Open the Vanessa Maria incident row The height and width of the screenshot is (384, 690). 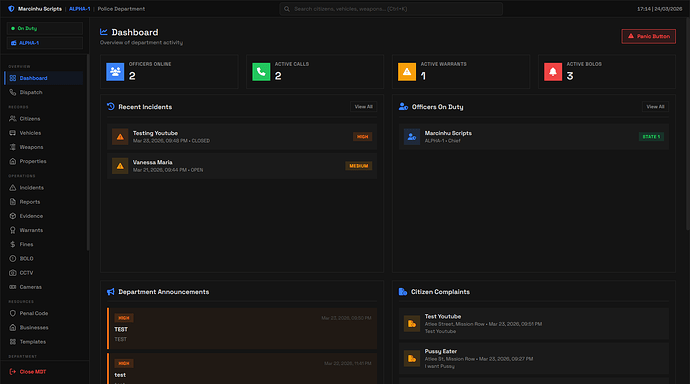(x=242, y=166)
